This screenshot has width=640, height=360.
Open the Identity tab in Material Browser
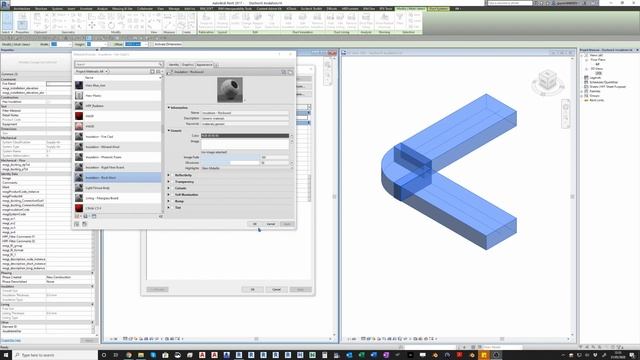click(x=174, y=64)
